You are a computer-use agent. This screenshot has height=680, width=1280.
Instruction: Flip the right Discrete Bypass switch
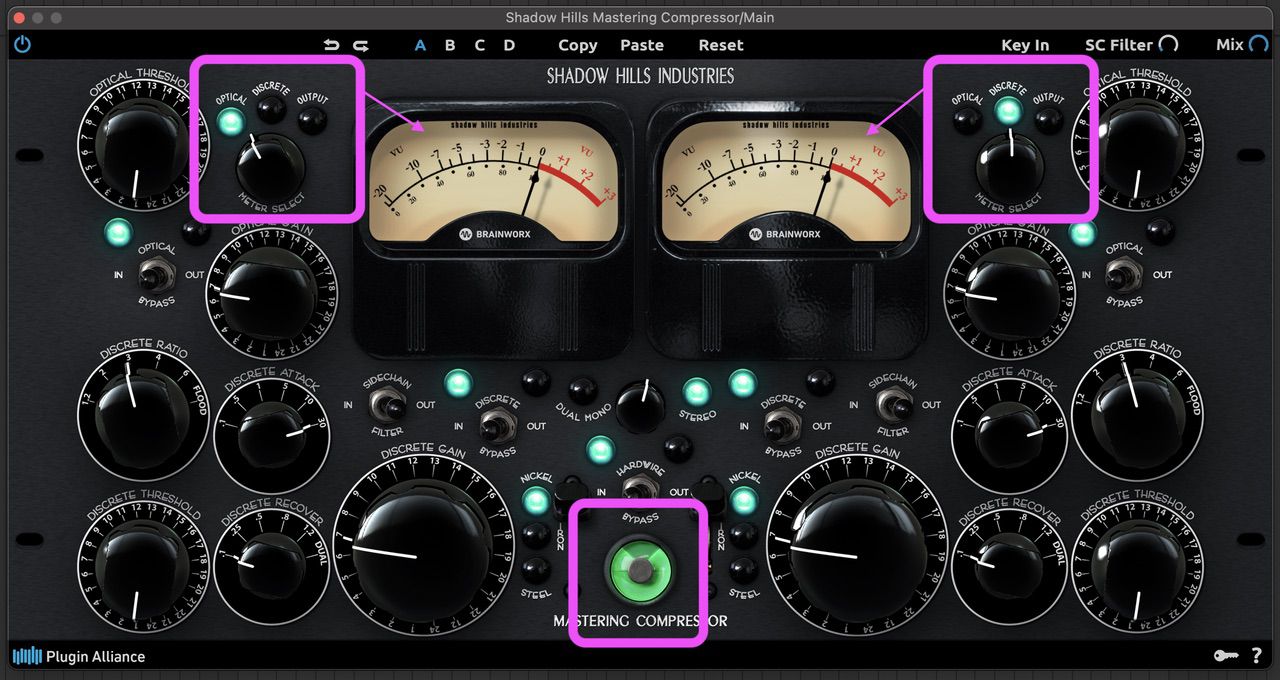781,425
